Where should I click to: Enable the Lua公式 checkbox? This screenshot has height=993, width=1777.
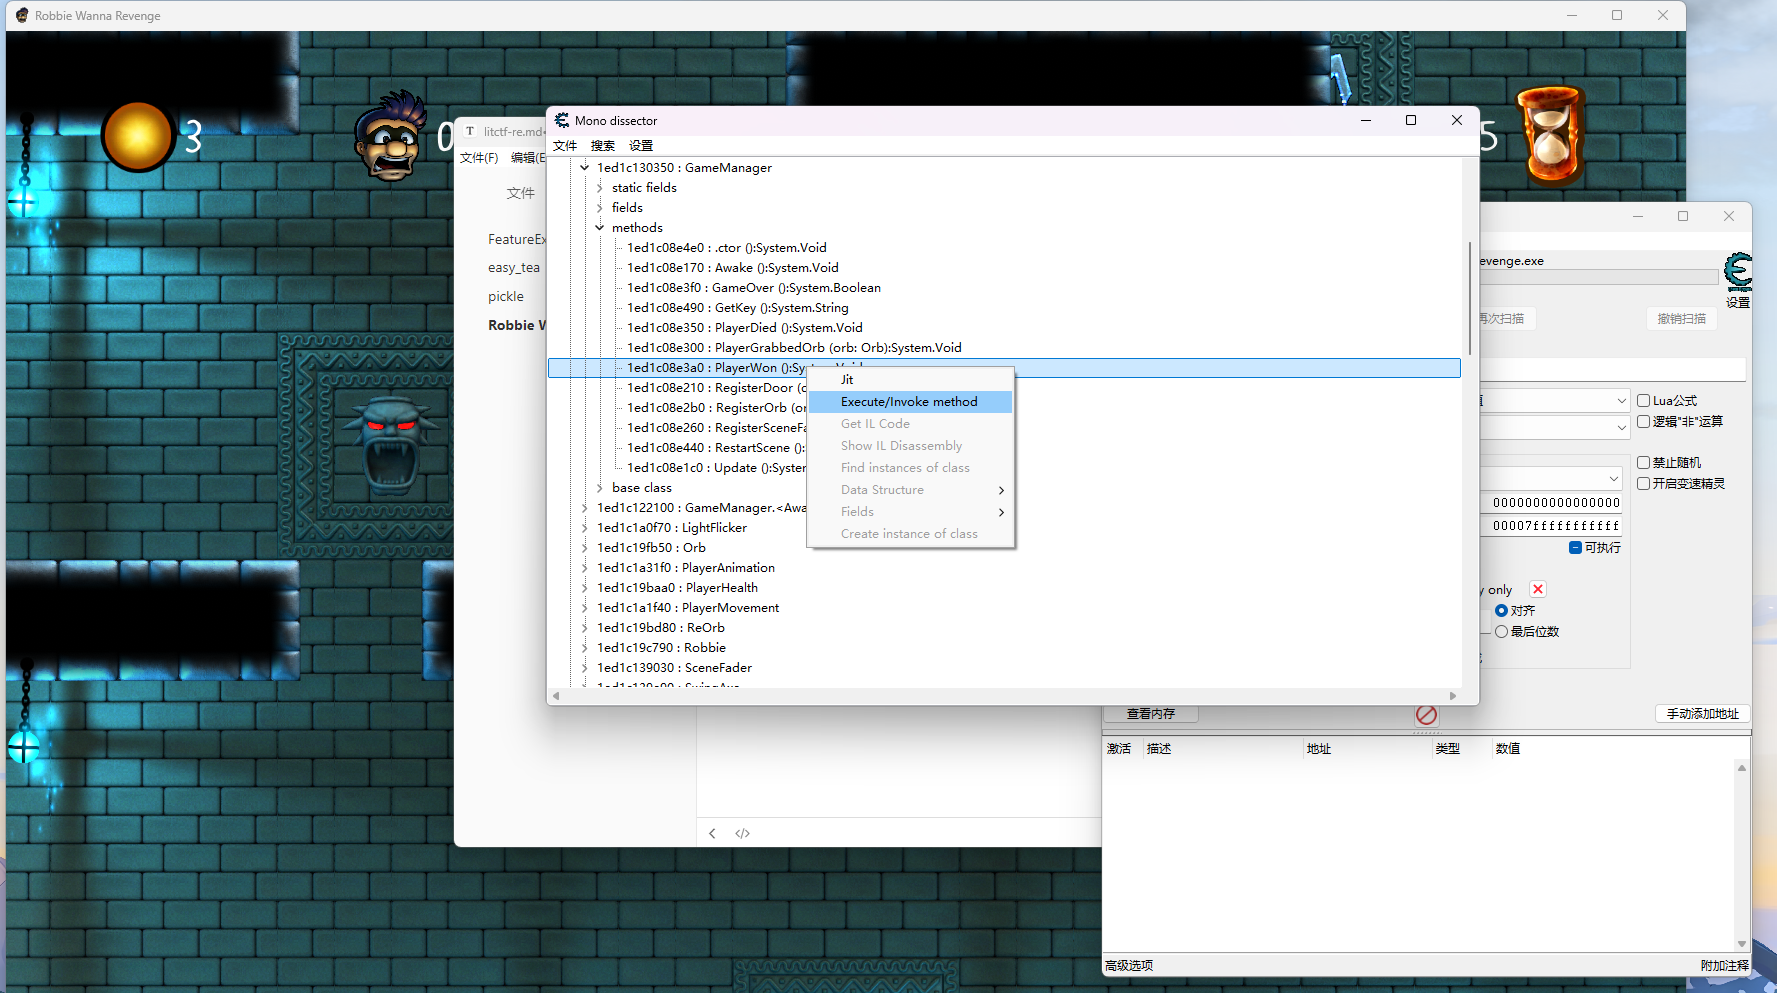(x=1643, y=401)
